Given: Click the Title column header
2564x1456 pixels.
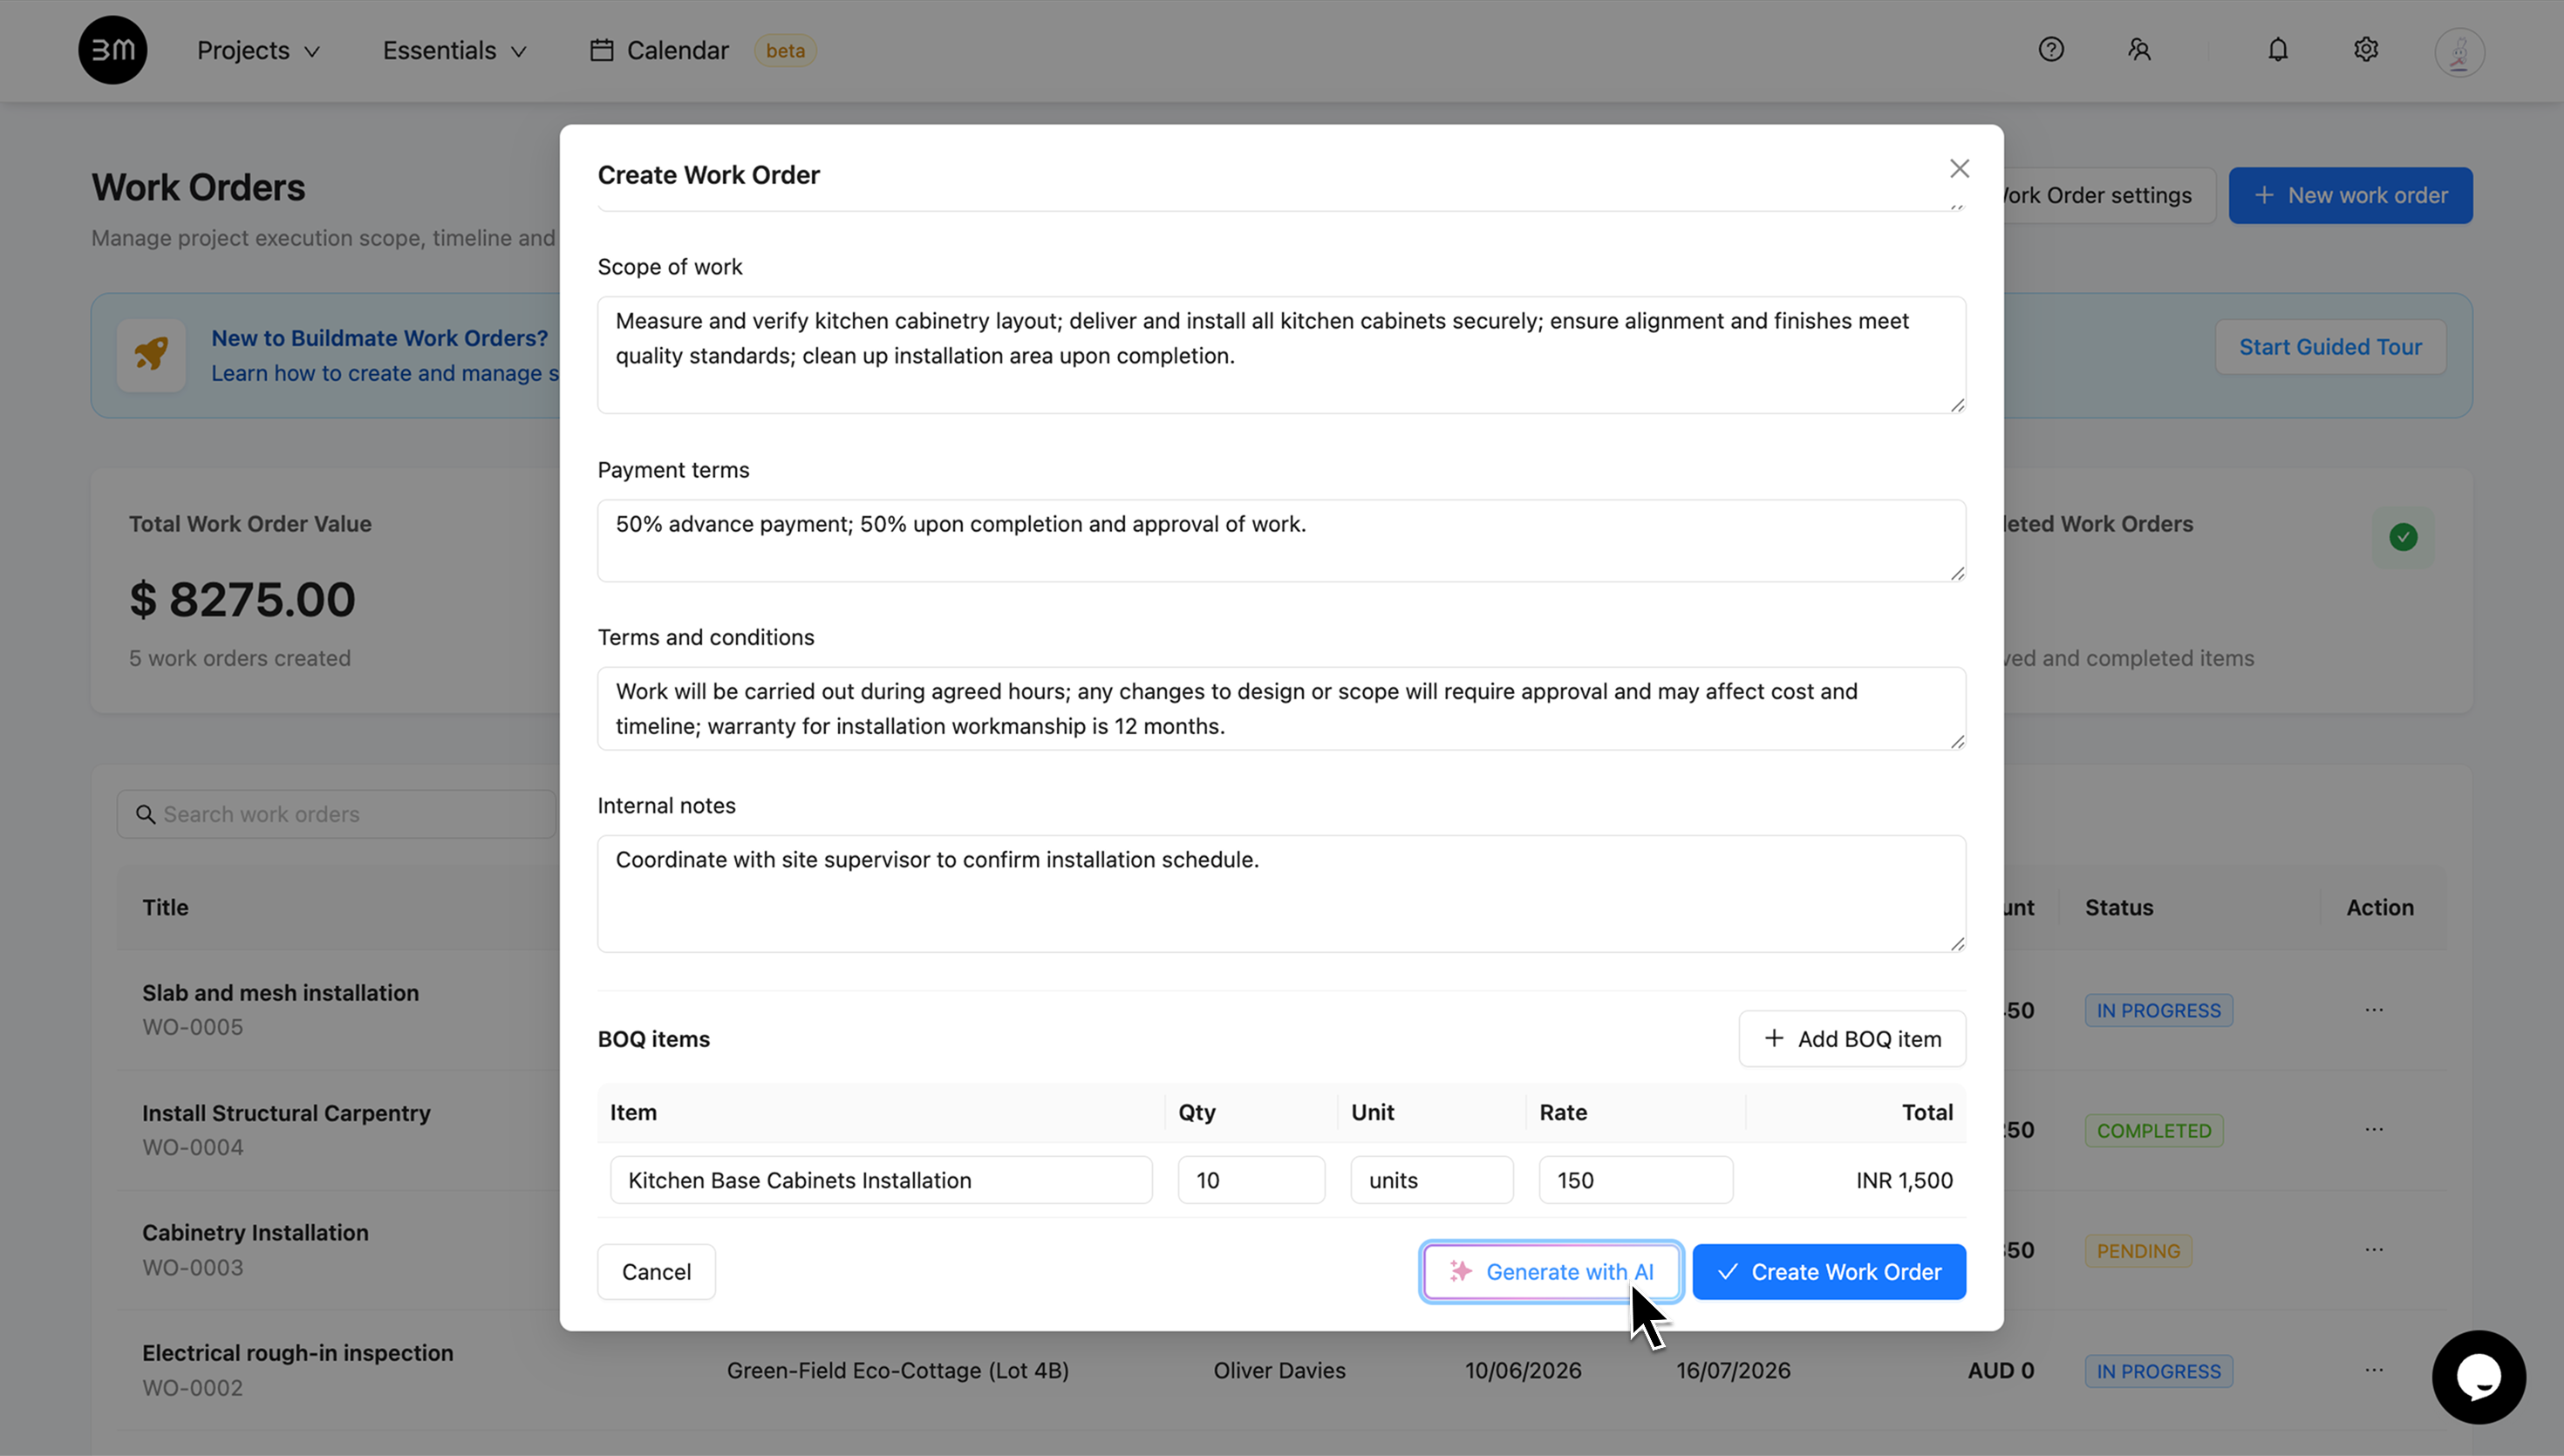Looking at the screenshot, I should (x=165, y=907).
